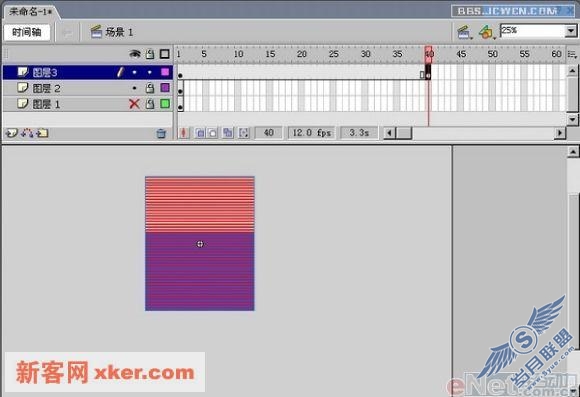580x397 pixels.
Task: Toggle show all layers eye icon
Action: coord(135,54)
